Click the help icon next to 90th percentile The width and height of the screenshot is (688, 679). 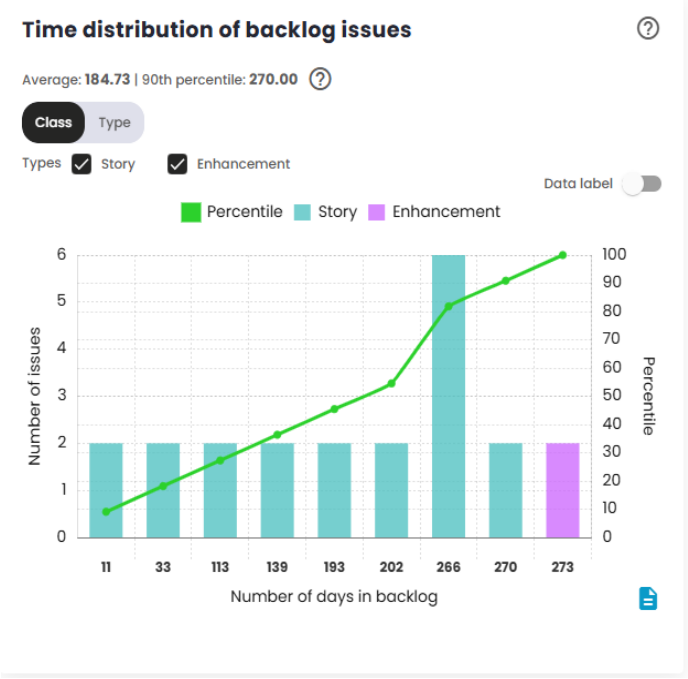coord(320,79)
